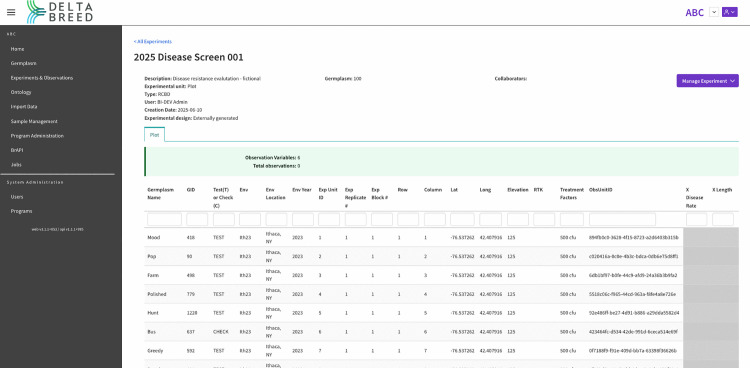Image resolution: width=750 pixels, height=368 pixels.
Task: Open the Jobs page
Action: 16,165
